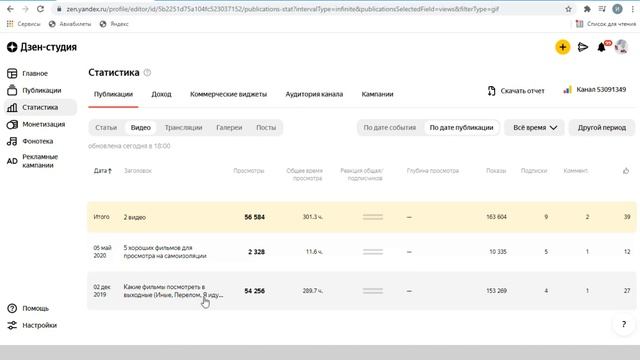Click the Другой период button

602,128
